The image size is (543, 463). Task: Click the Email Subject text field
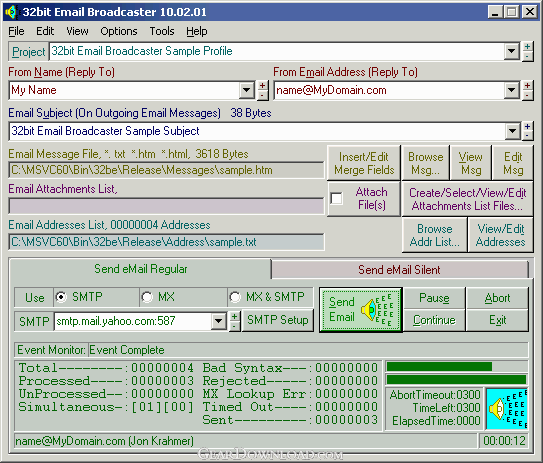pyautogui.click(x=257, y=131)
